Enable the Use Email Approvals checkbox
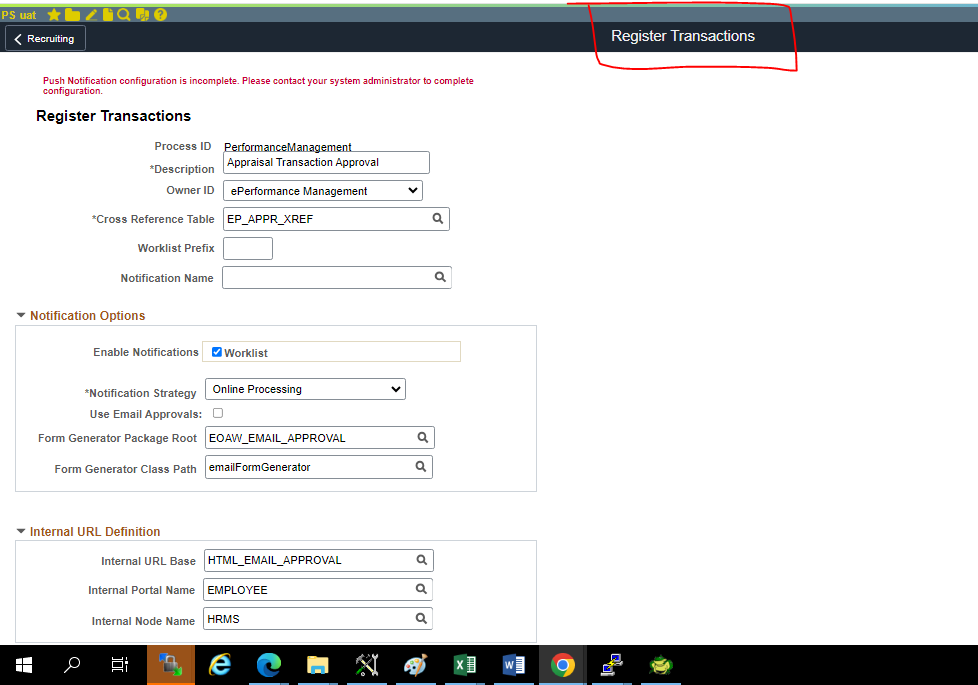This screenshot has width=978, height=685. pyautogui.click(x=218, y=413)
